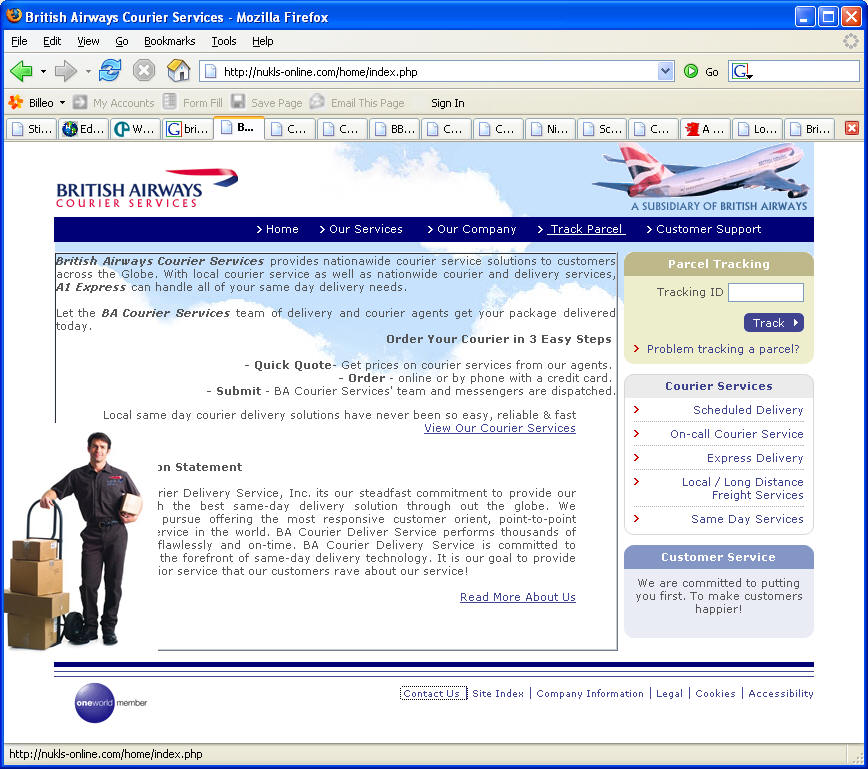Open the Edit menu
868x769 pixels.
(x=52, y=41)
